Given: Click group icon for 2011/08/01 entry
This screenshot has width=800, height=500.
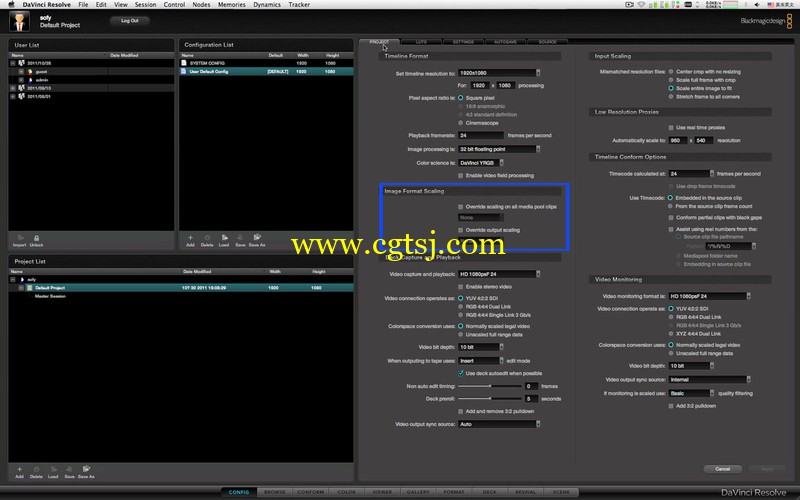Looking at the screenshot, I should tap(21, 96).
